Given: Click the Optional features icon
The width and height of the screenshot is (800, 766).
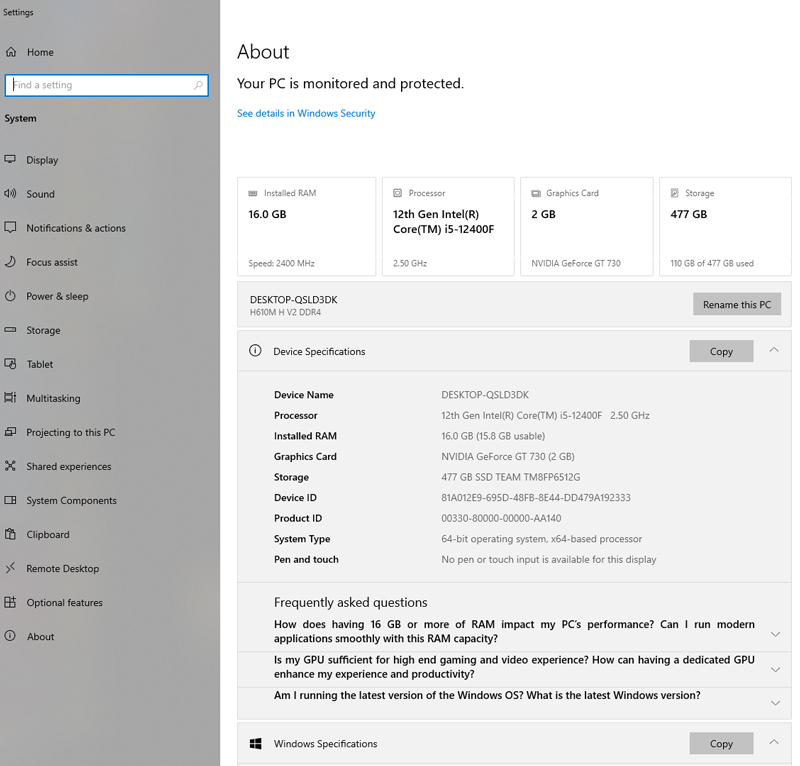Looking at the screenshot, I should 10,602.
